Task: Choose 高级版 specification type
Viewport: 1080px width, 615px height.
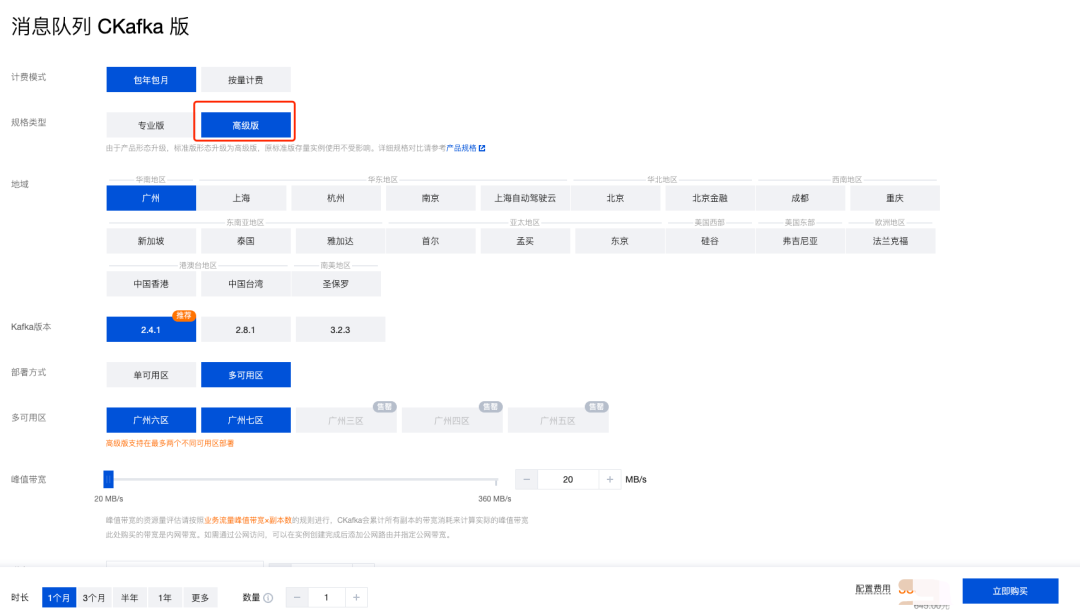Action: 246,125
